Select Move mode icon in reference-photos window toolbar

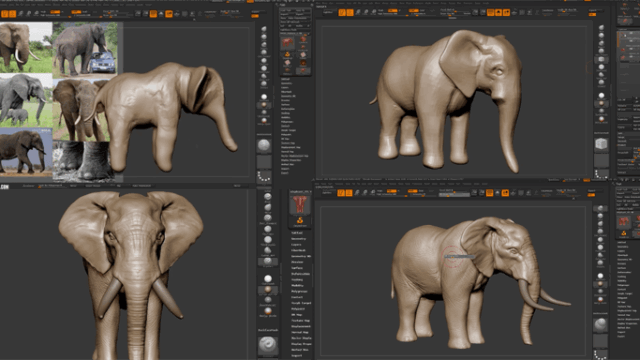pos(21,13)
